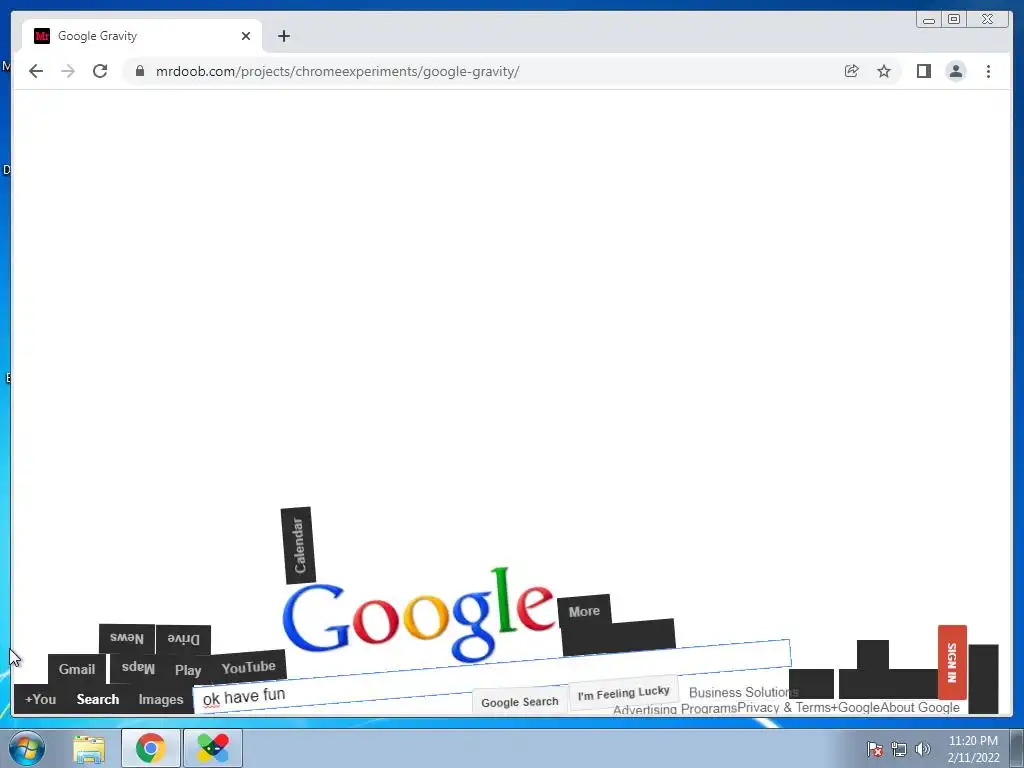Click the address bar URL
Screen dimensions: 1024x768
click(x=337, y=71)
